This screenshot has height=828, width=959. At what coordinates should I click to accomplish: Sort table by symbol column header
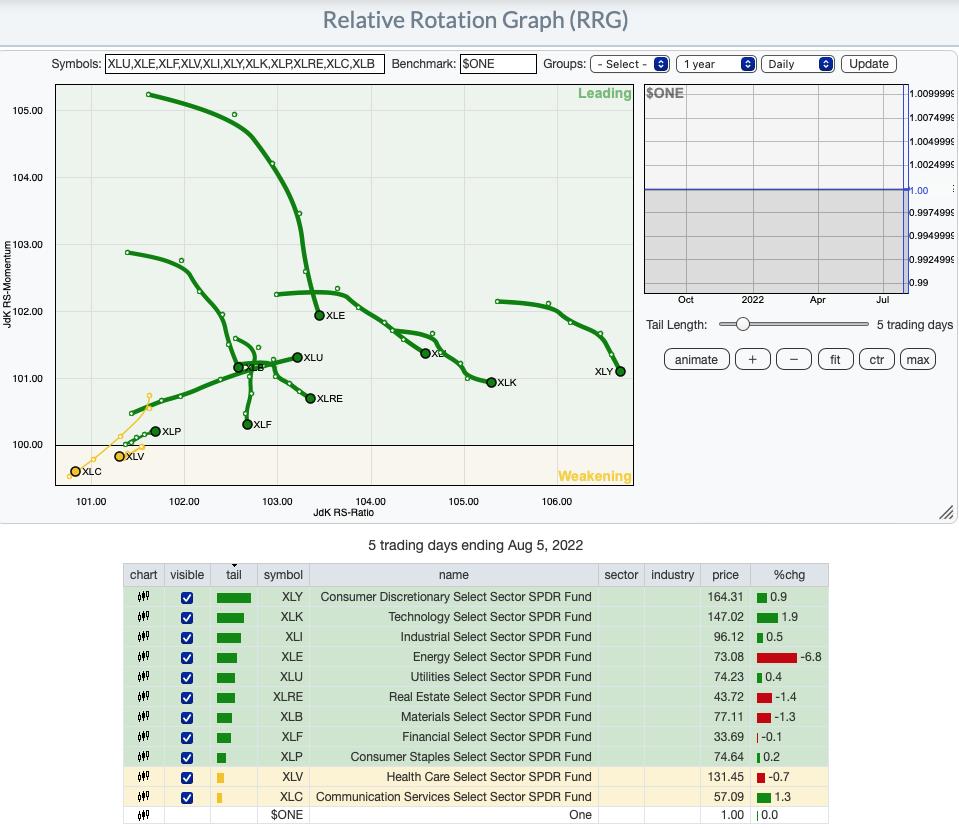(x=283, y=575)
